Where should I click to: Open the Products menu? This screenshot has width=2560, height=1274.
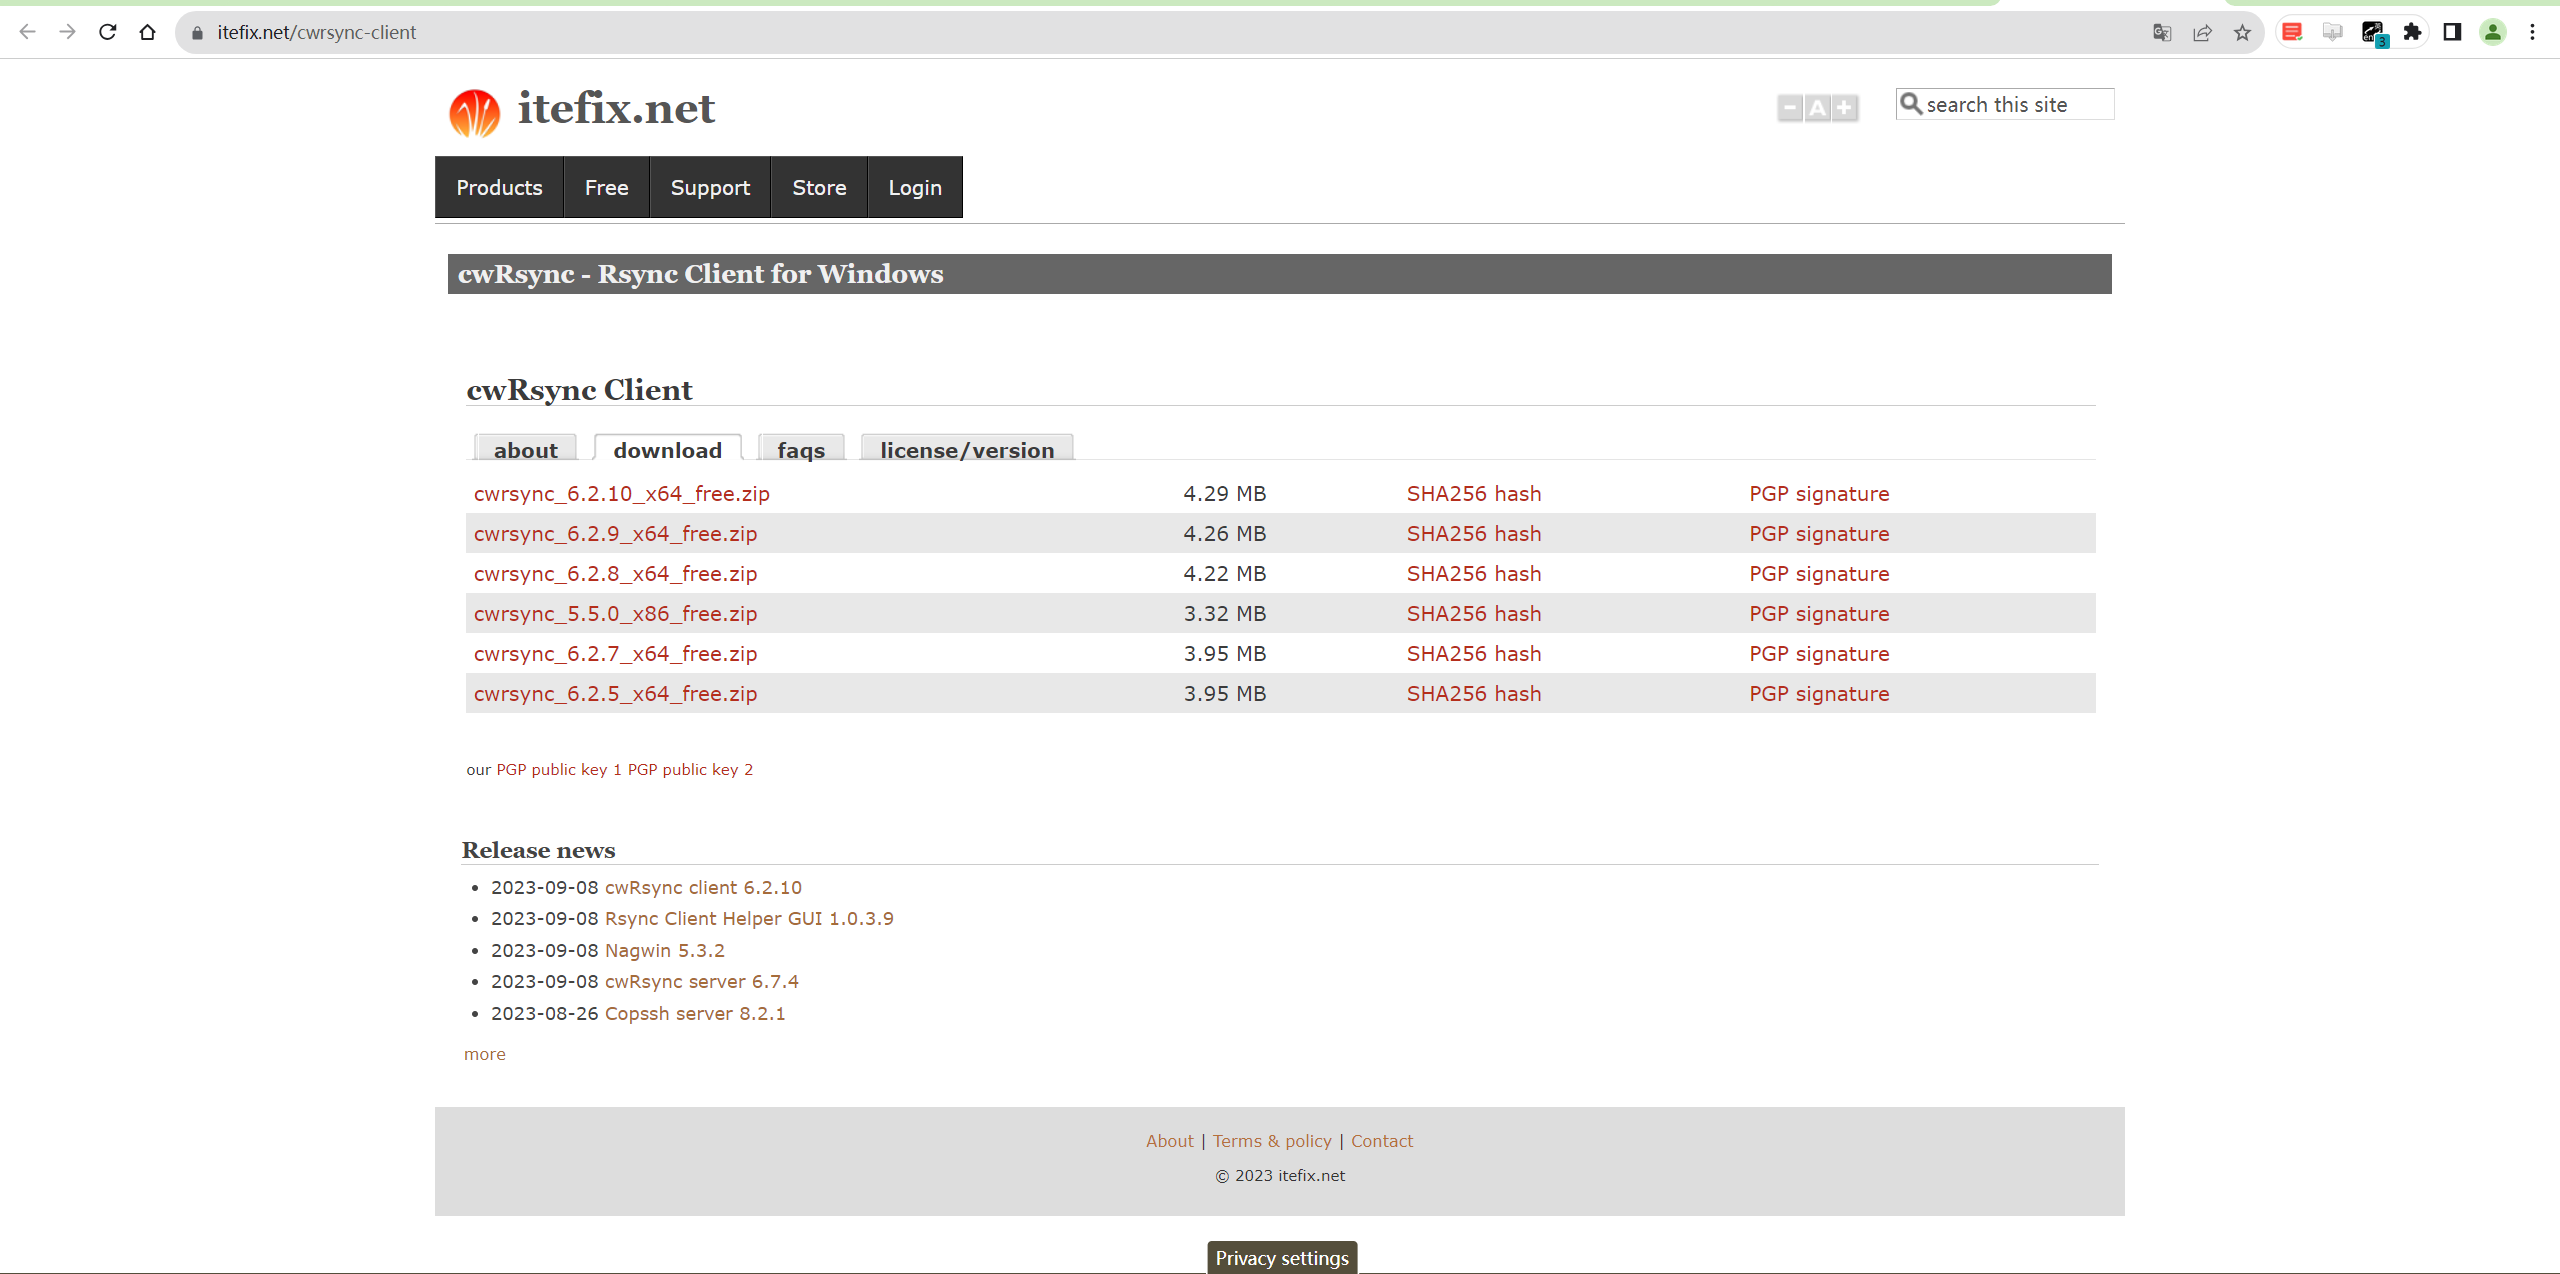(499, 187)
